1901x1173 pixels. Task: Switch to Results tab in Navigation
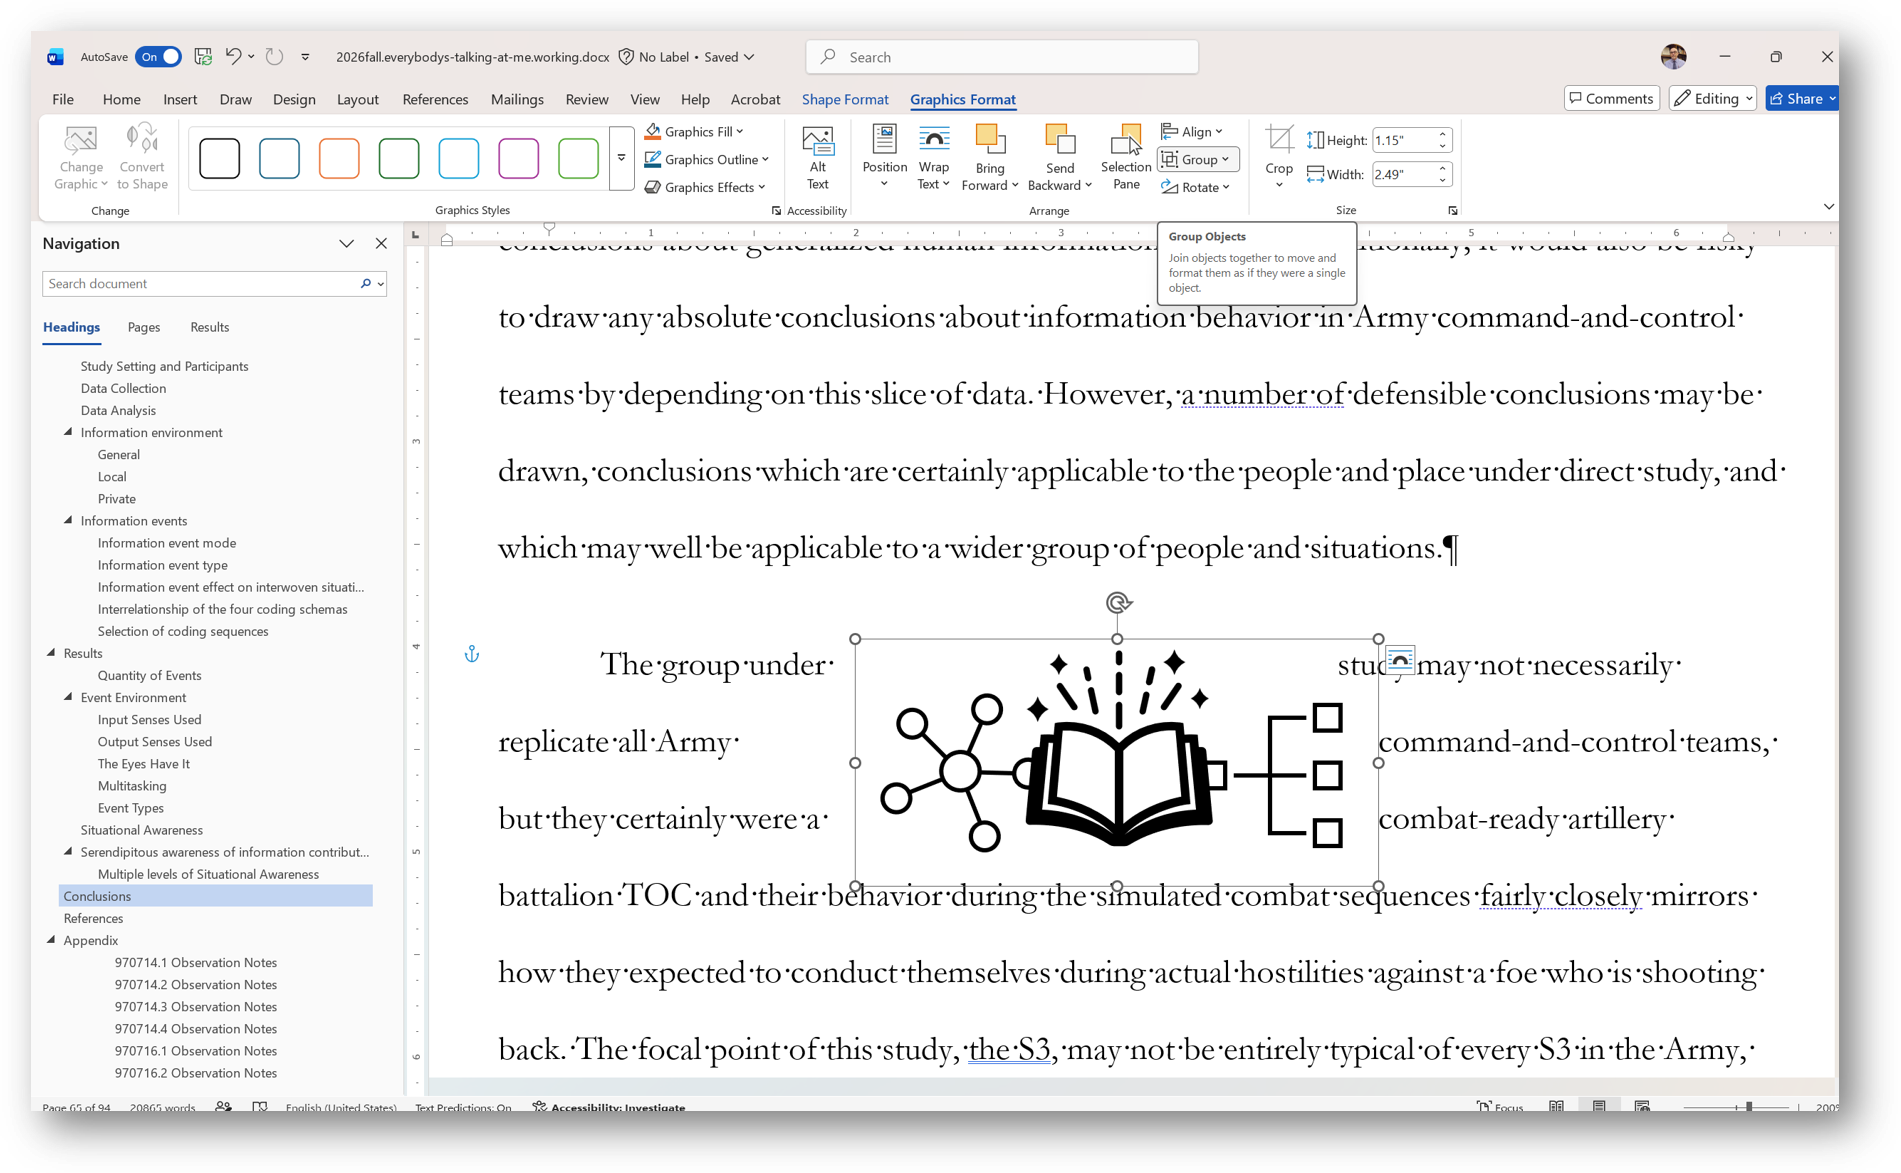(209, 327)
